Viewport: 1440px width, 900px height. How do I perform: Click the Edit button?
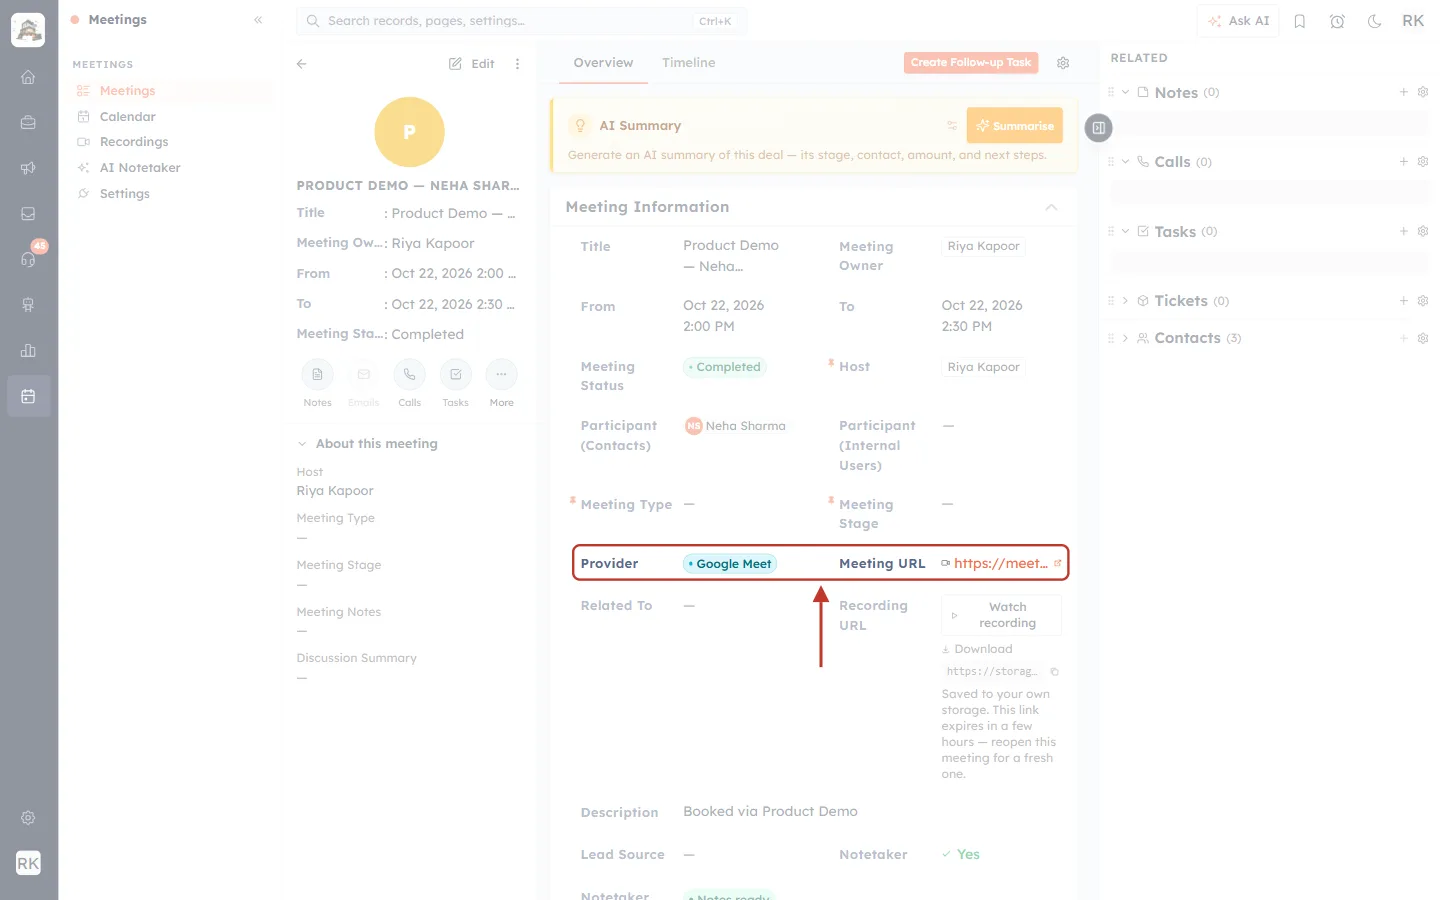(472, 64)
